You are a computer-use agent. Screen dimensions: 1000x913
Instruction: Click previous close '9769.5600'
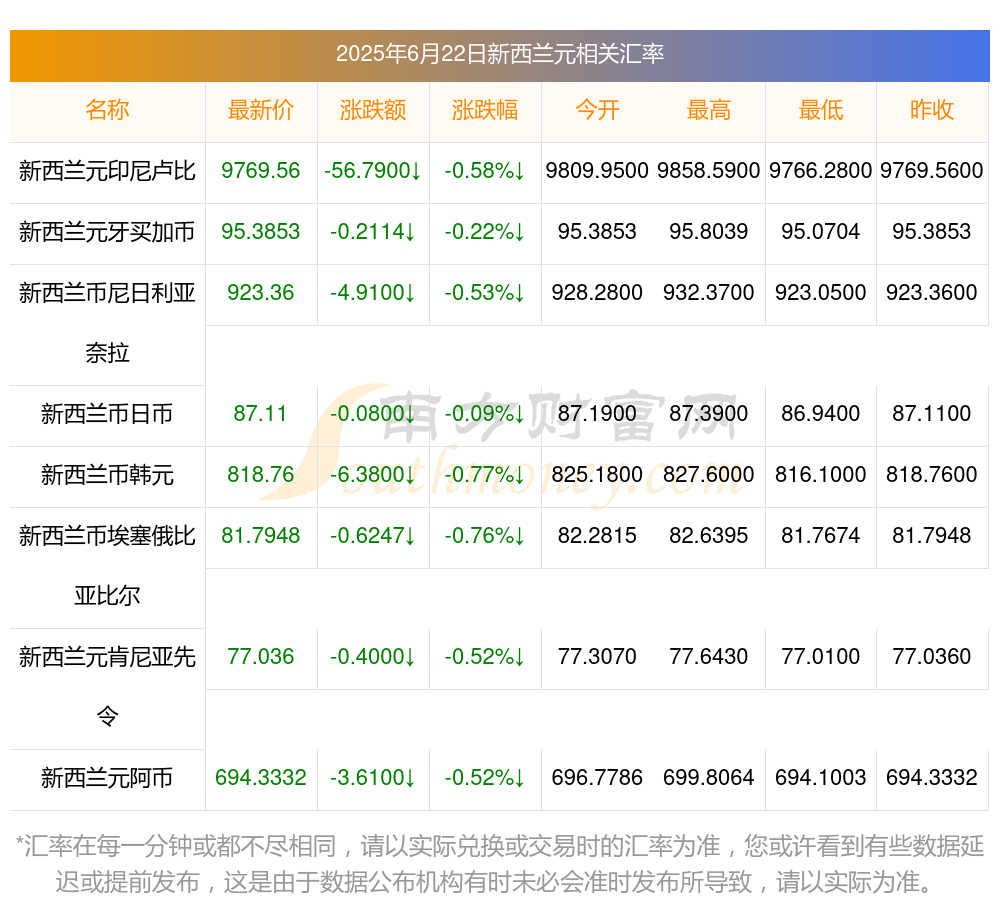point(932,171)
